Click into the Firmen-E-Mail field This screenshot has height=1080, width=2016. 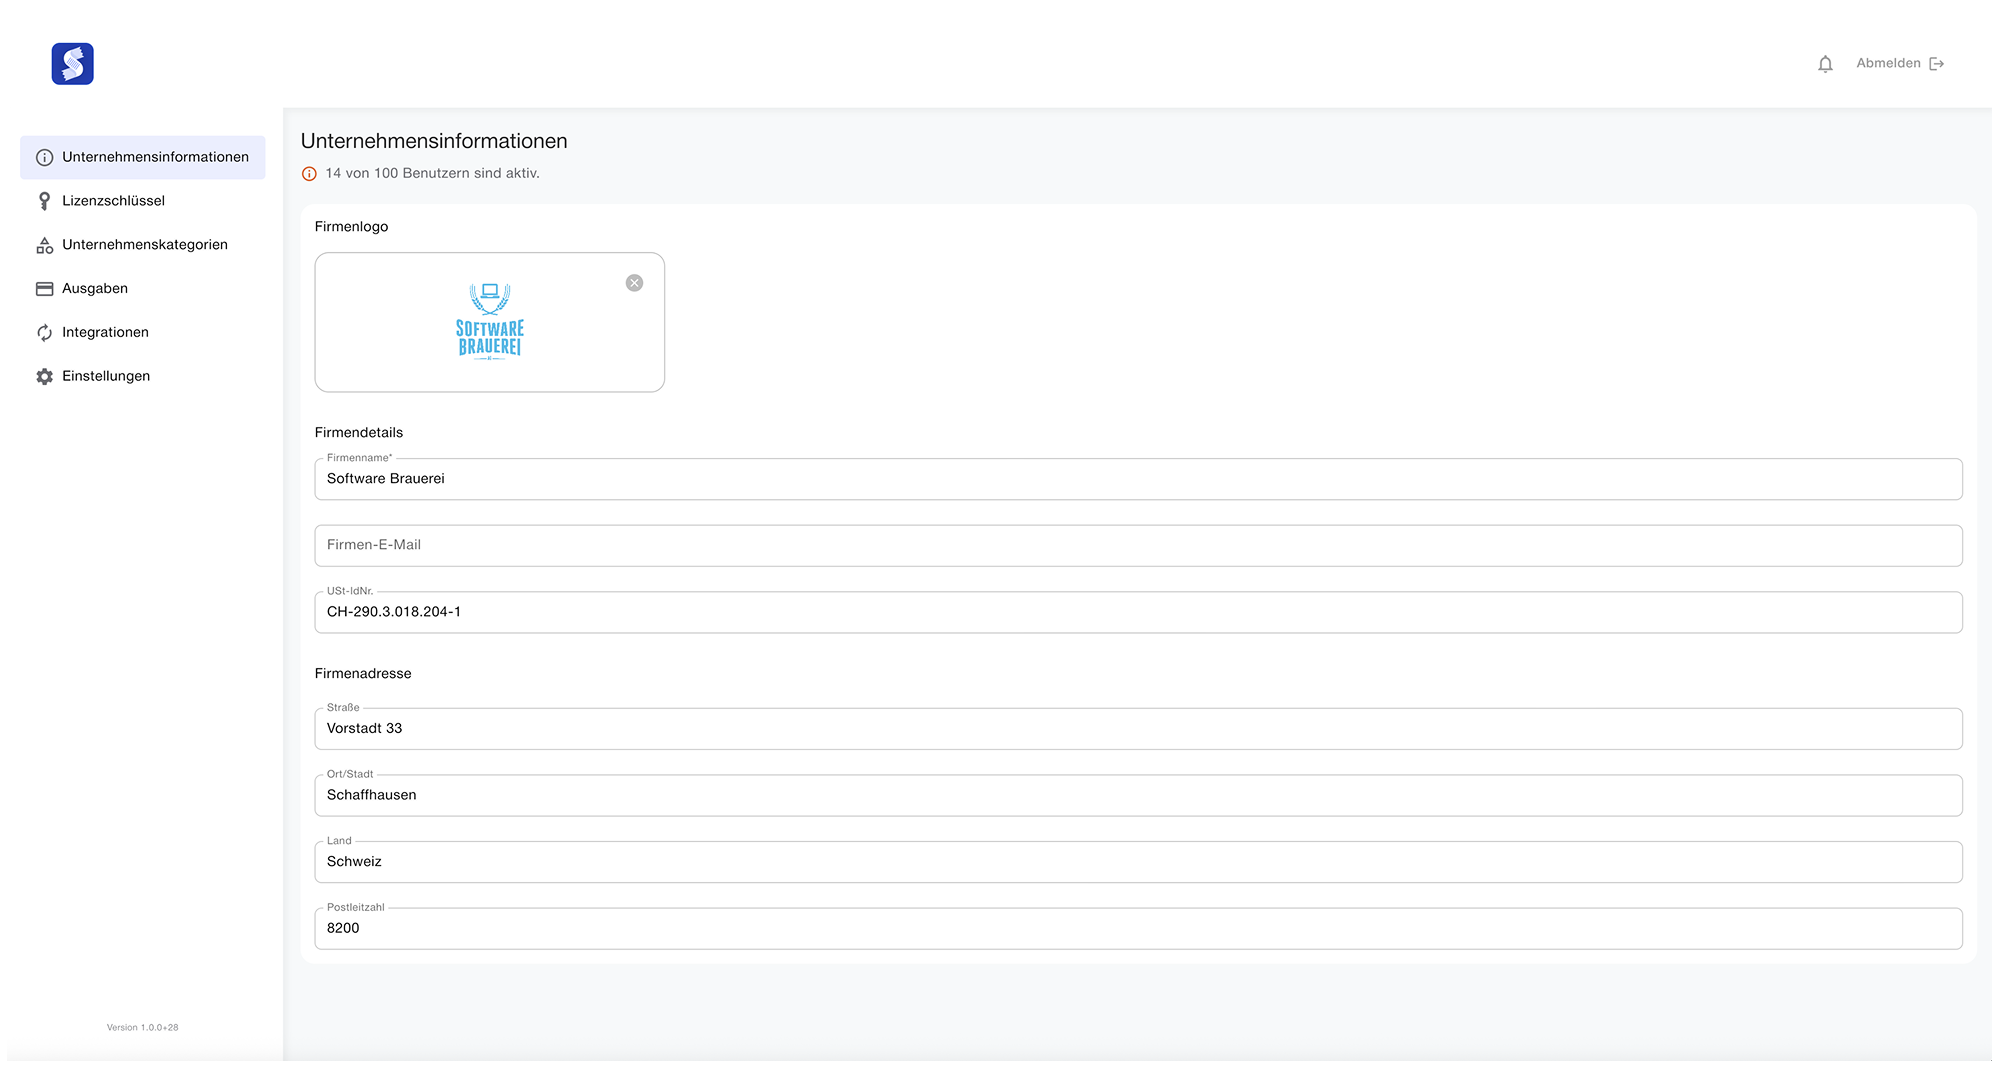click(x=1138, y=546)
